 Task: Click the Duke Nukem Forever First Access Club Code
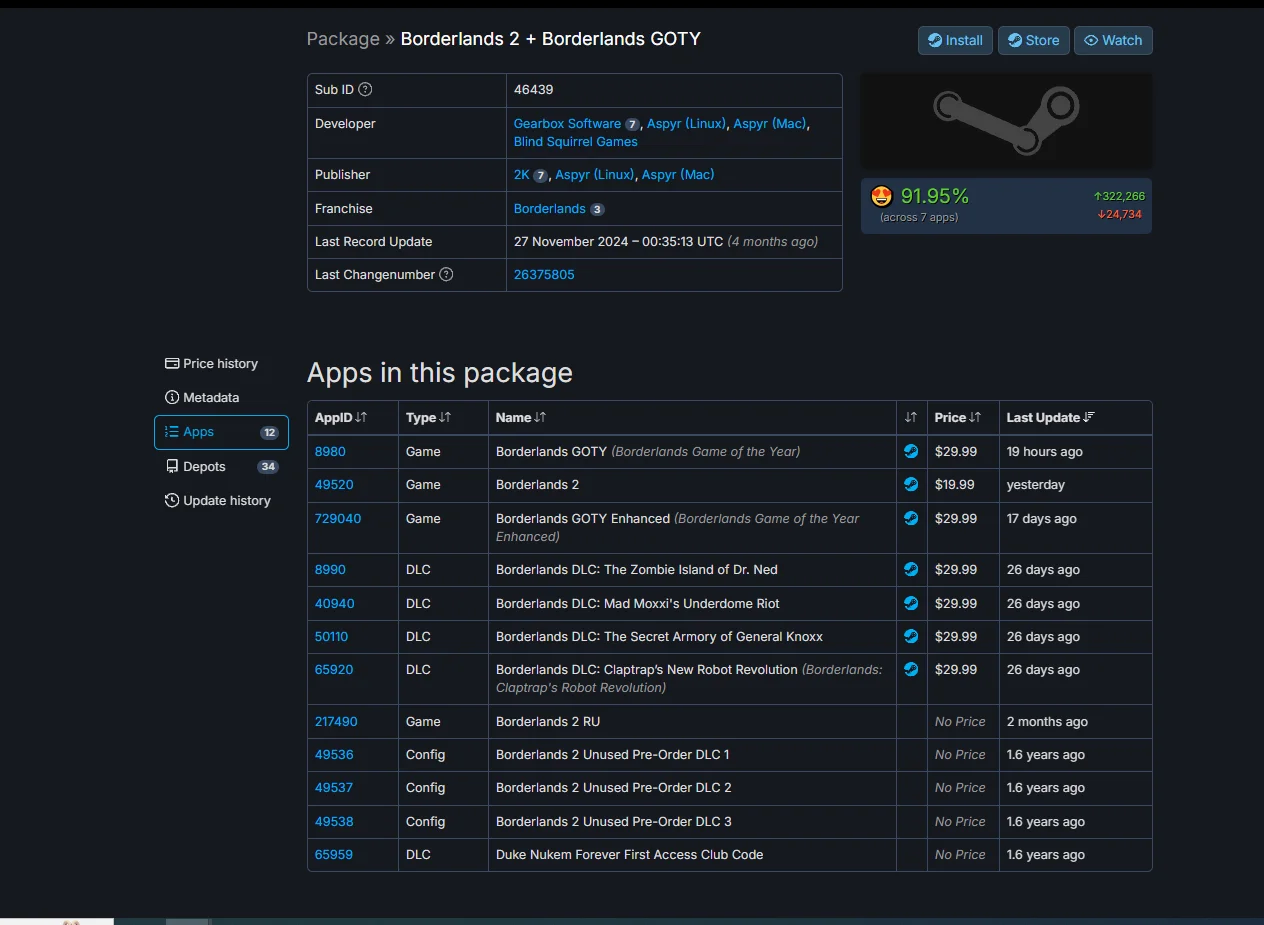(x=630, y=854)
